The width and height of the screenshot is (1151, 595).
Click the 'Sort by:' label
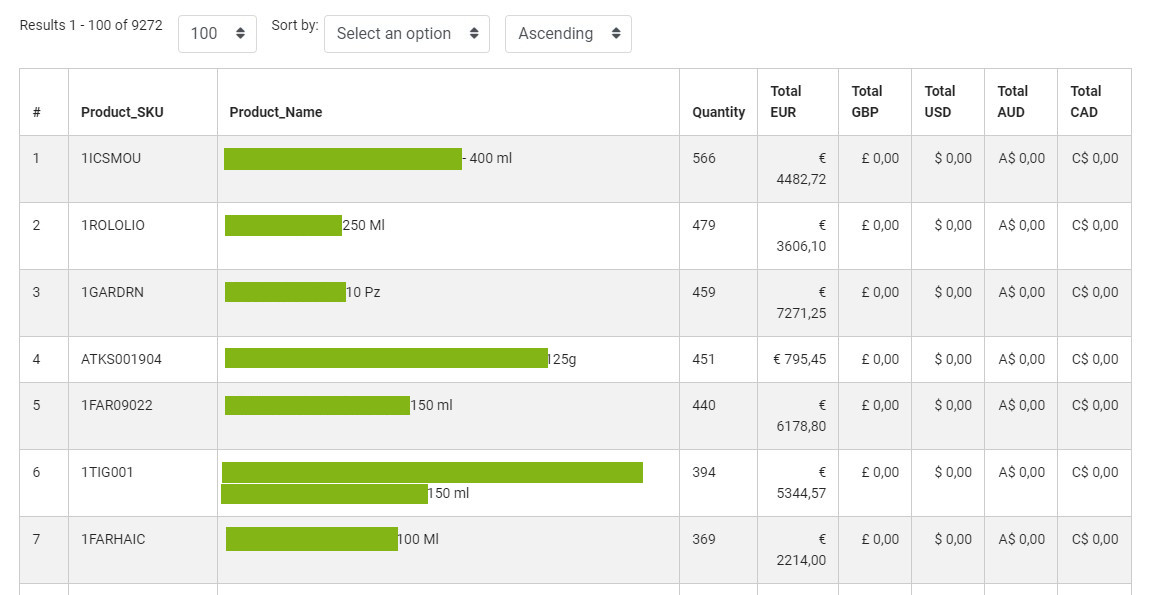click(x=295, y=25)
